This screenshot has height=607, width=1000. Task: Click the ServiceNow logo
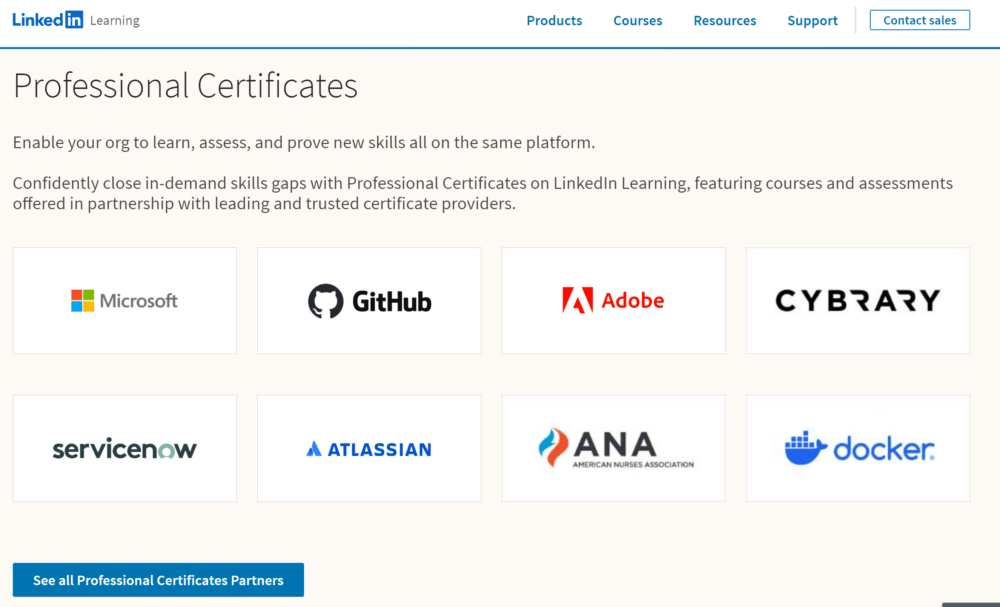click(x=124, y=449)
